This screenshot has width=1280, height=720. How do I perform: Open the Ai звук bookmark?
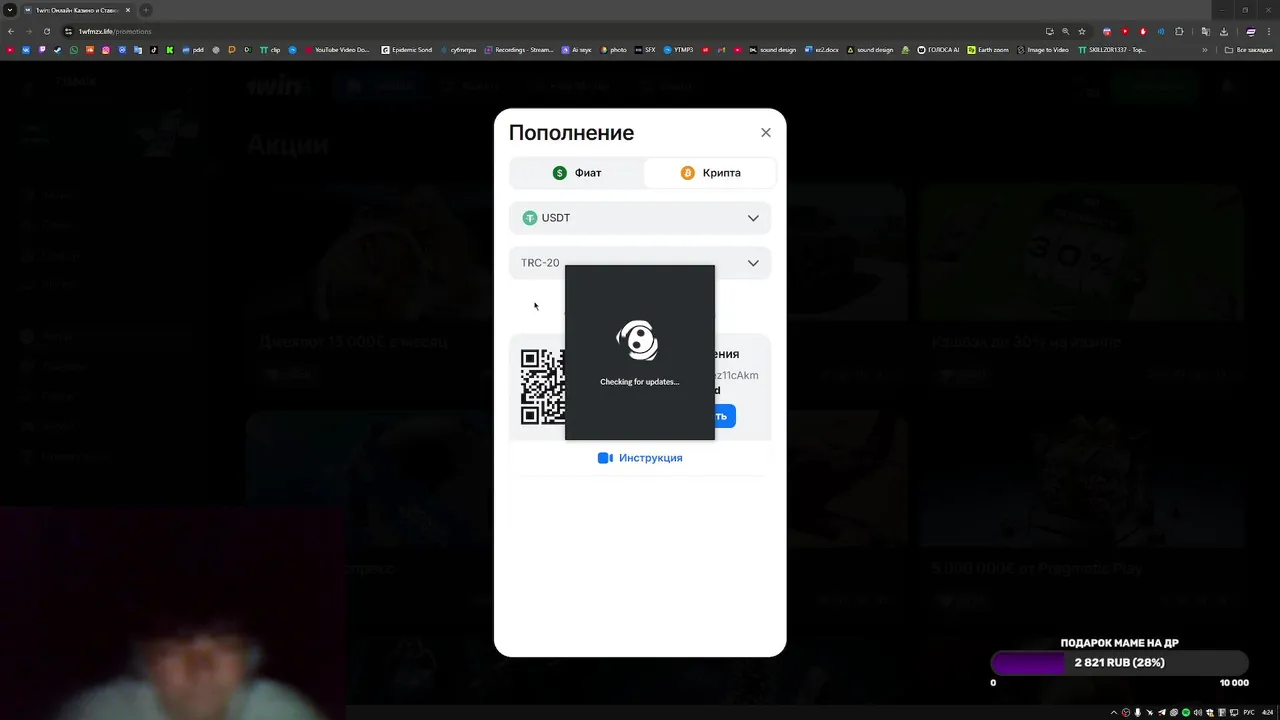click(x=578, y=50)
